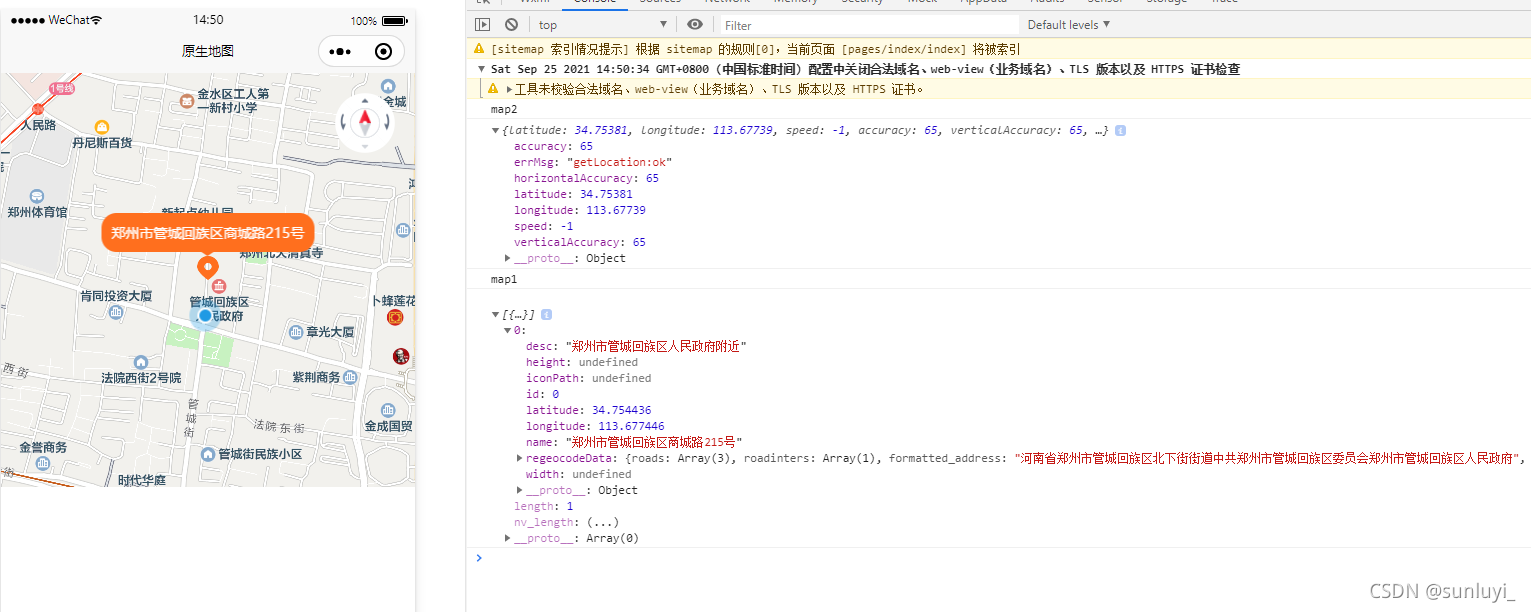Tap the map compass icon
Screen dimensions: 1531x612
pyautogui.click(x=365, y=122)
